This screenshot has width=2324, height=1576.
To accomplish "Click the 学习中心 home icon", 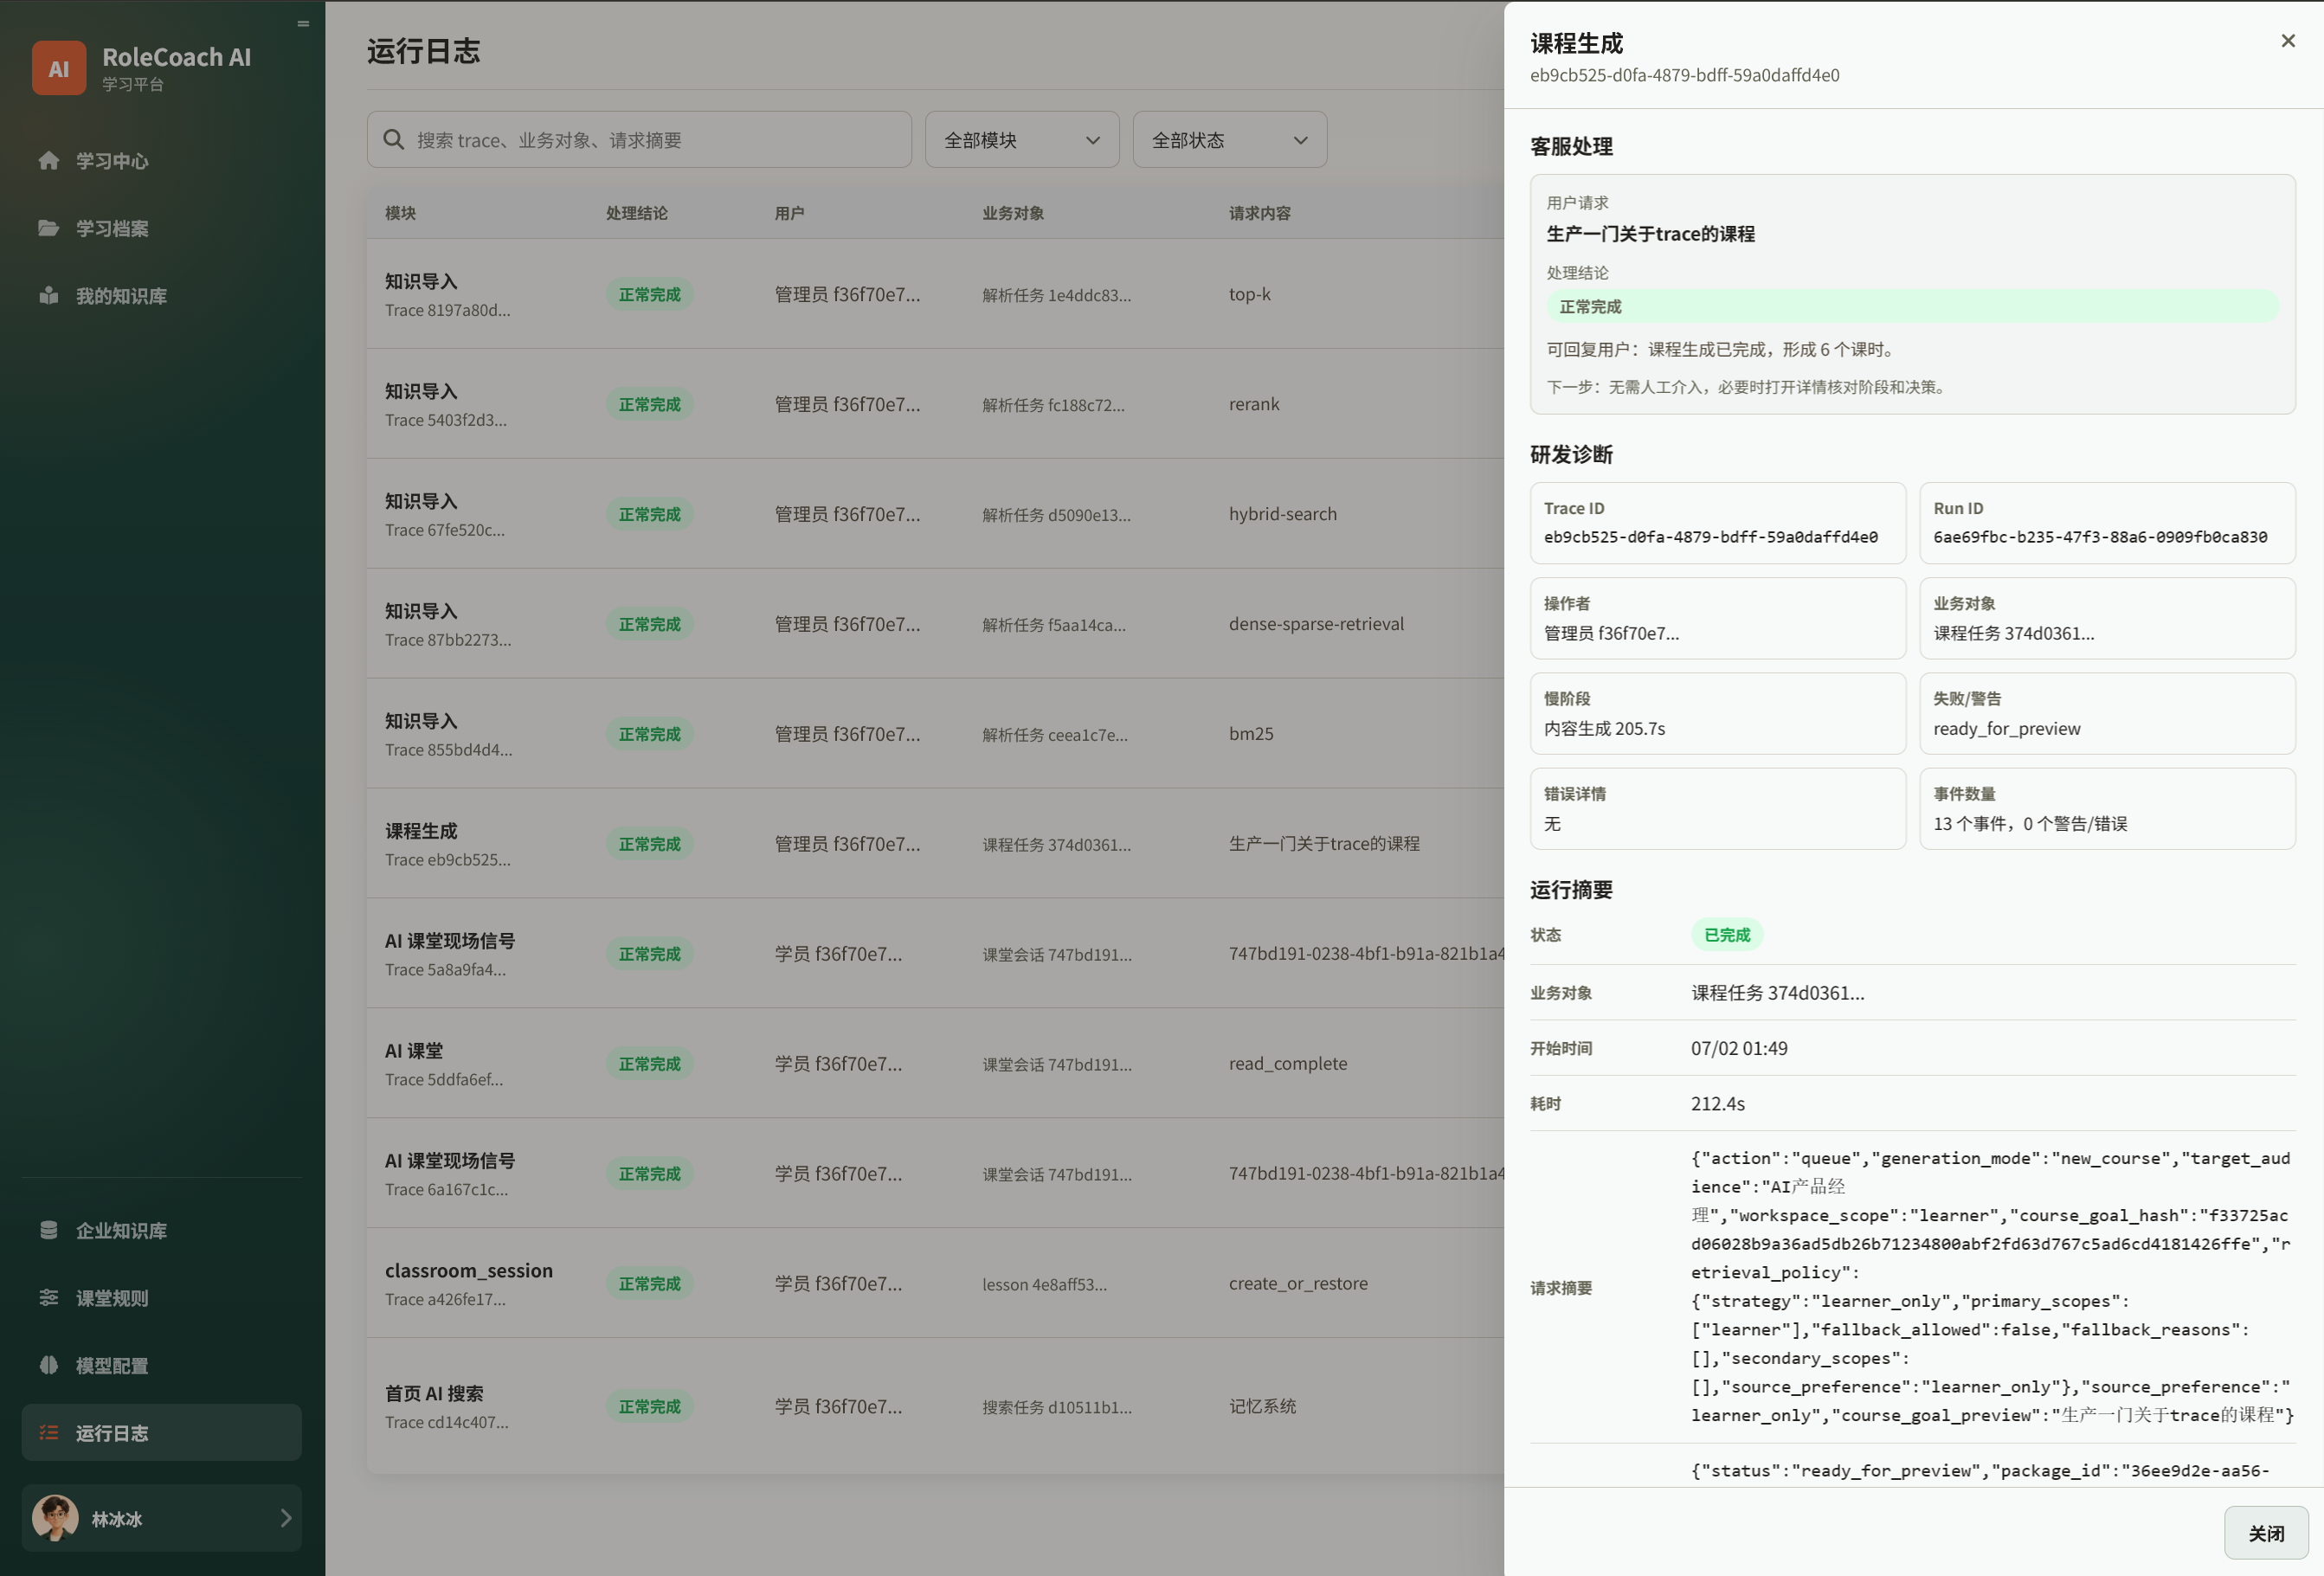I will coord(48,161).
